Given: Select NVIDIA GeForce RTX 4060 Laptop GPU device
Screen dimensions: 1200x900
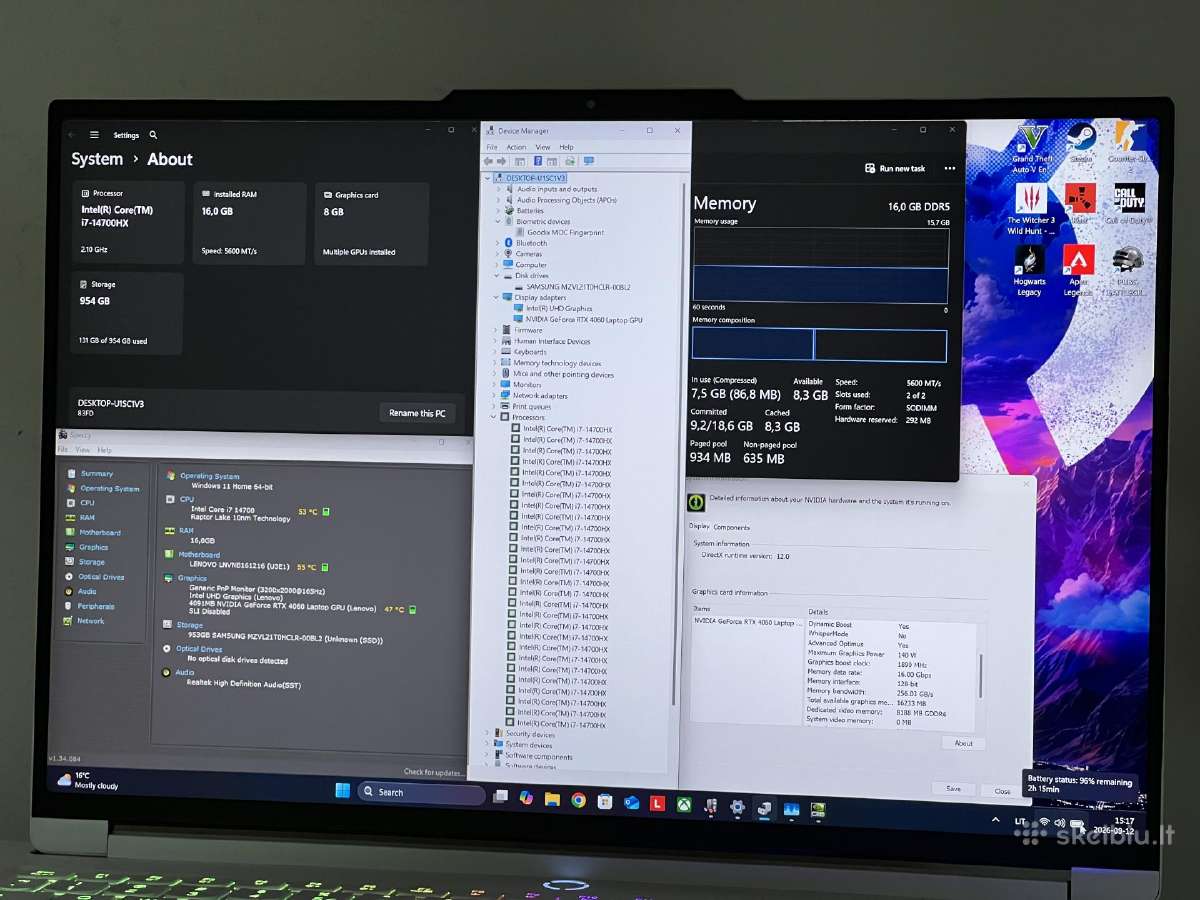Looking at the screenshot, I should click(584, 320).
